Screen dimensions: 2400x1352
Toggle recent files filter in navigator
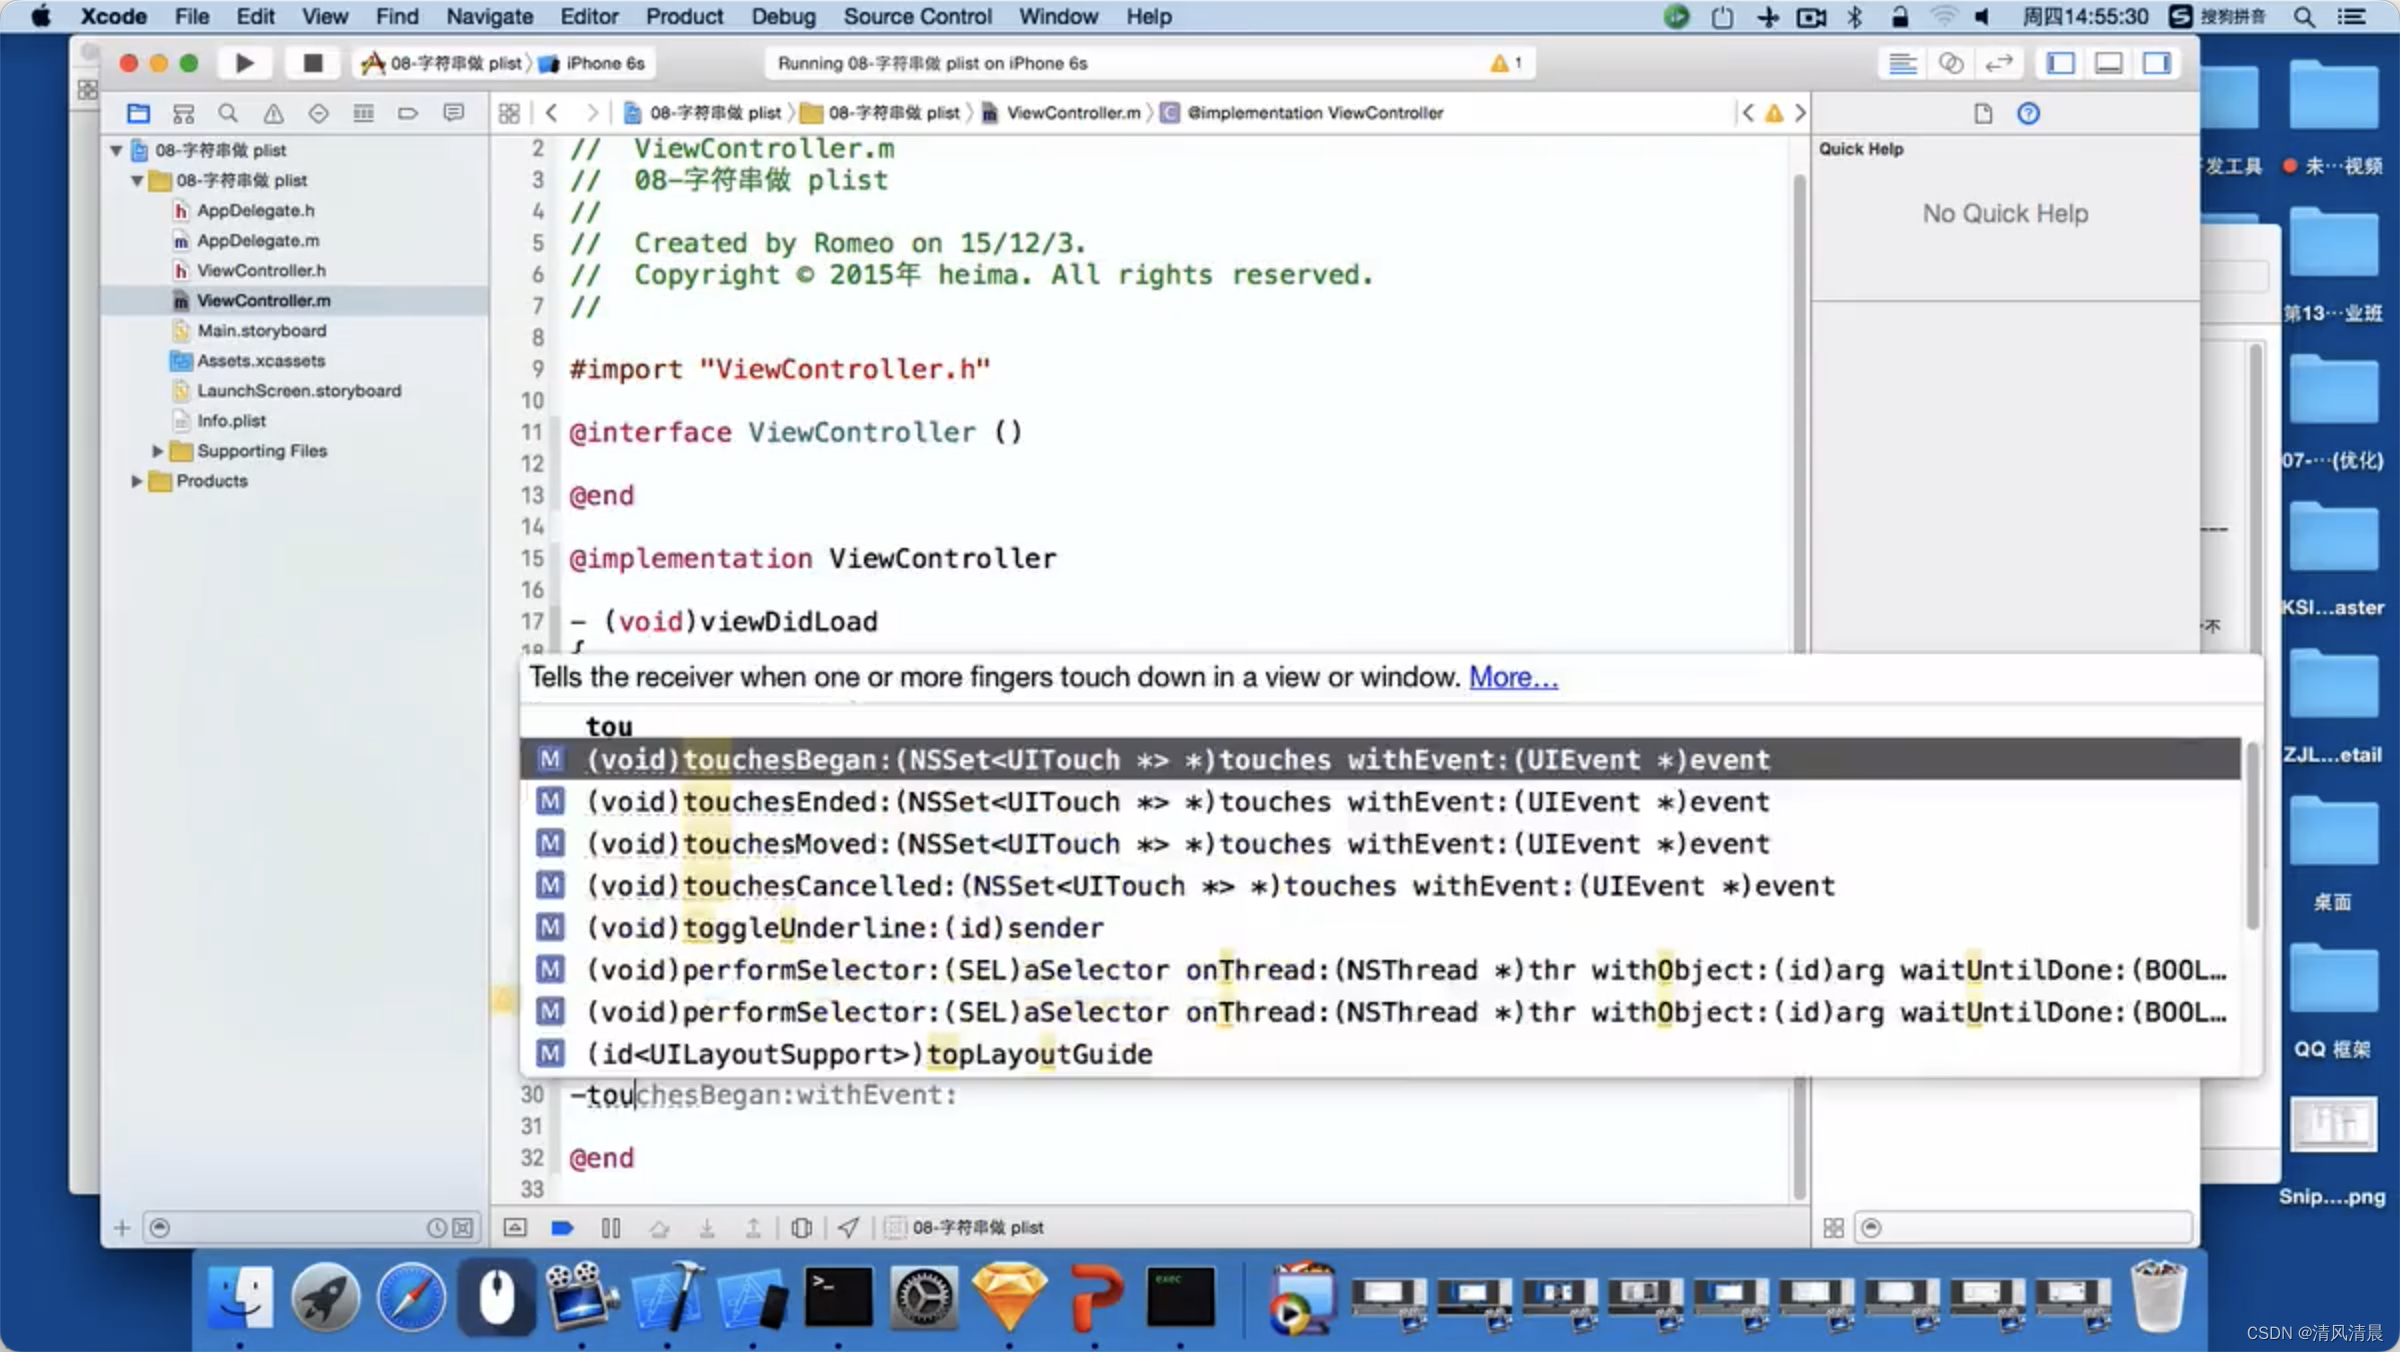(436, 1227)
